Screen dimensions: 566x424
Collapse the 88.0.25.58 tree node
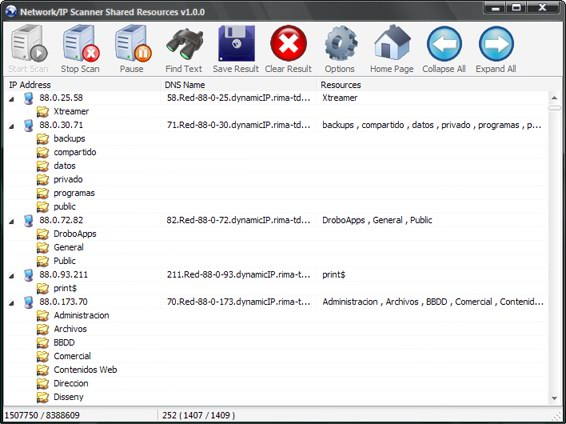point(12,99)
